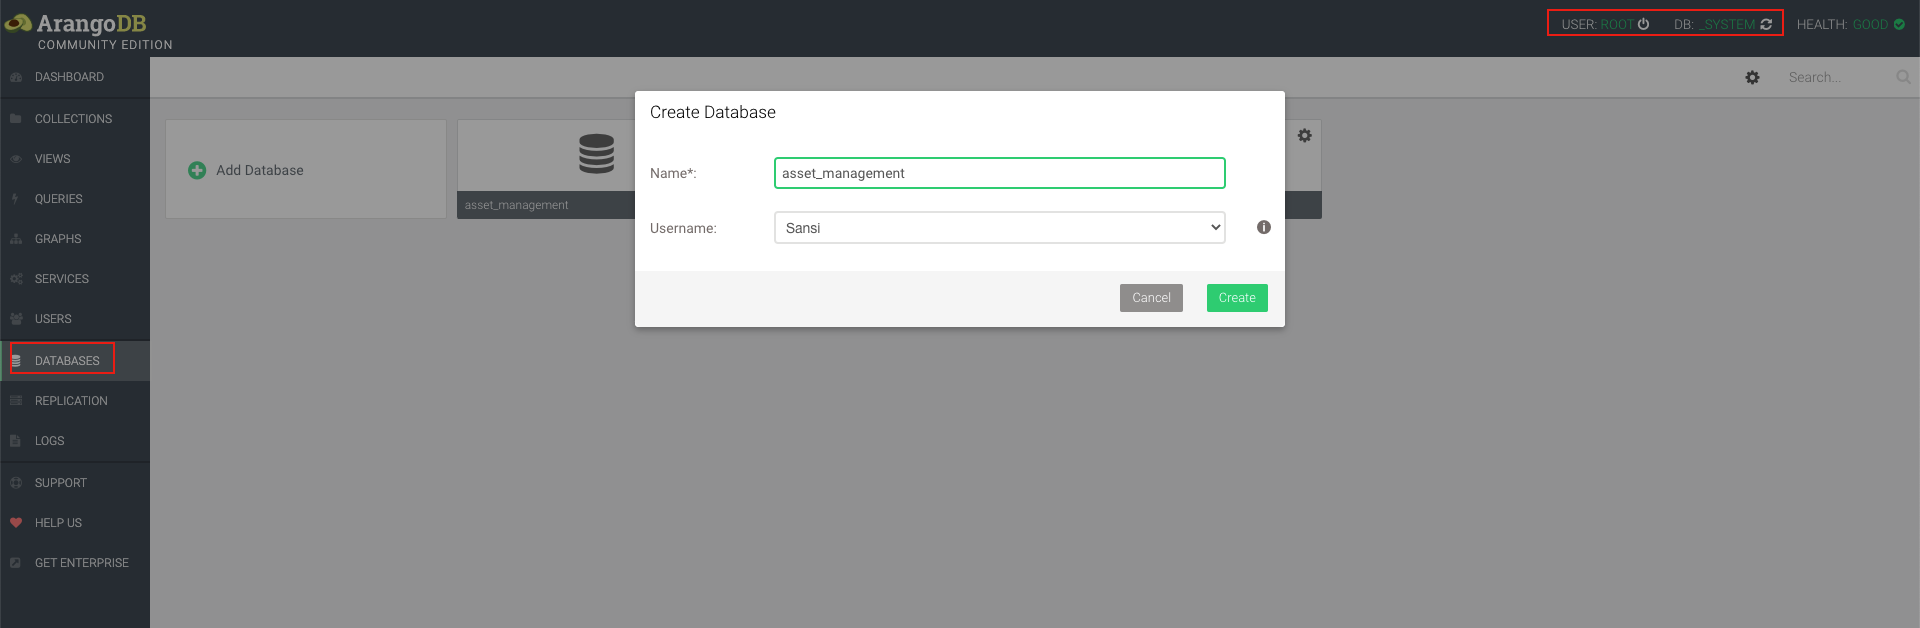Click the Graphs sidebar icon

coord(16,239)
